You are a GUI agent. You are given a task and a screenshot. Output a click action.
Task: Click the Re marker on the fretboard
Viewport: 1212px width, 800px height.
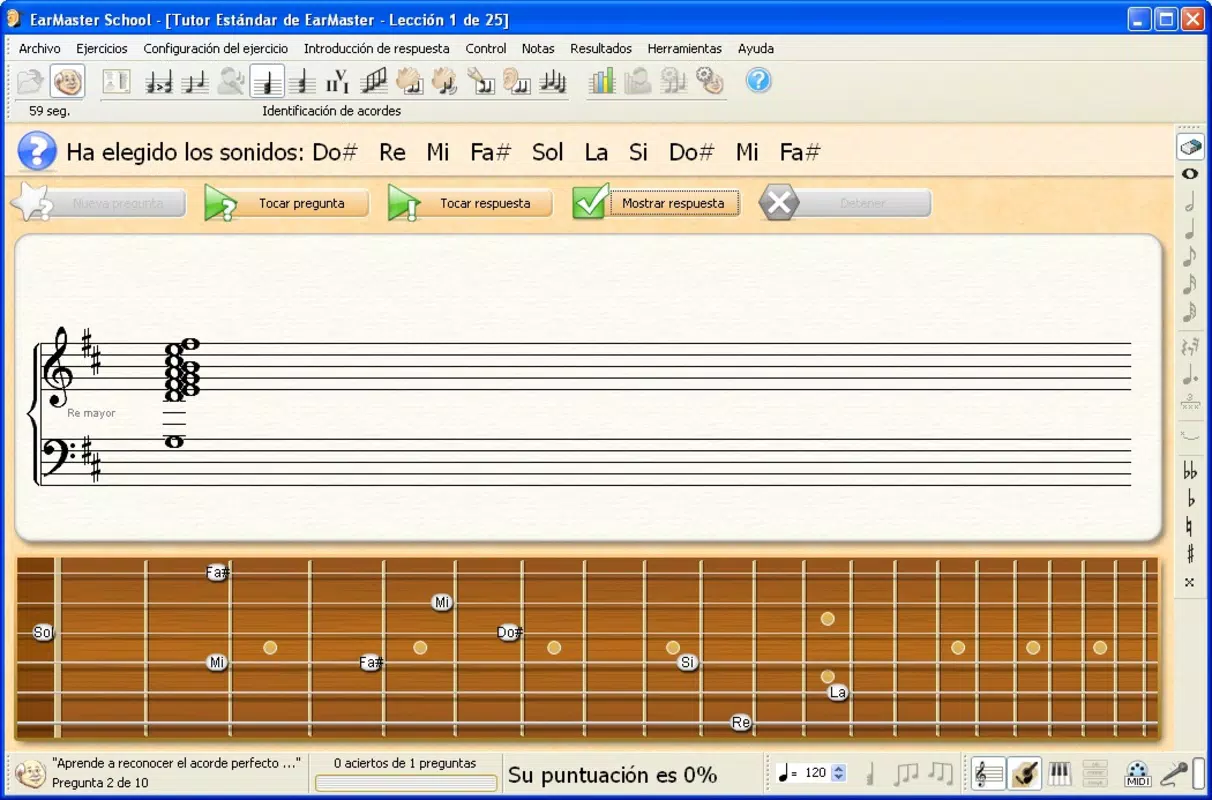[x=741, y=722]
